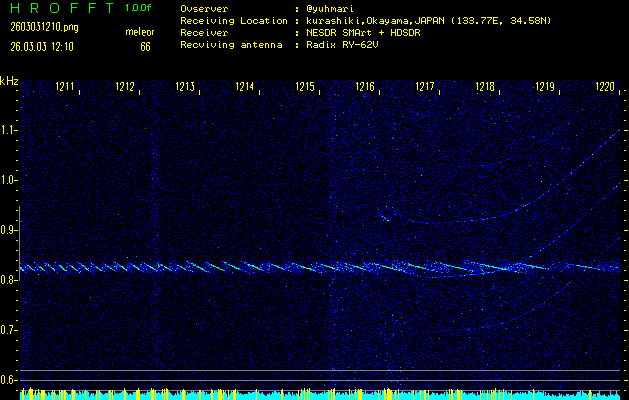Select the 1.0 kHz axis label
The height and width of the screenshot is (400, 629).
(9, 180)
